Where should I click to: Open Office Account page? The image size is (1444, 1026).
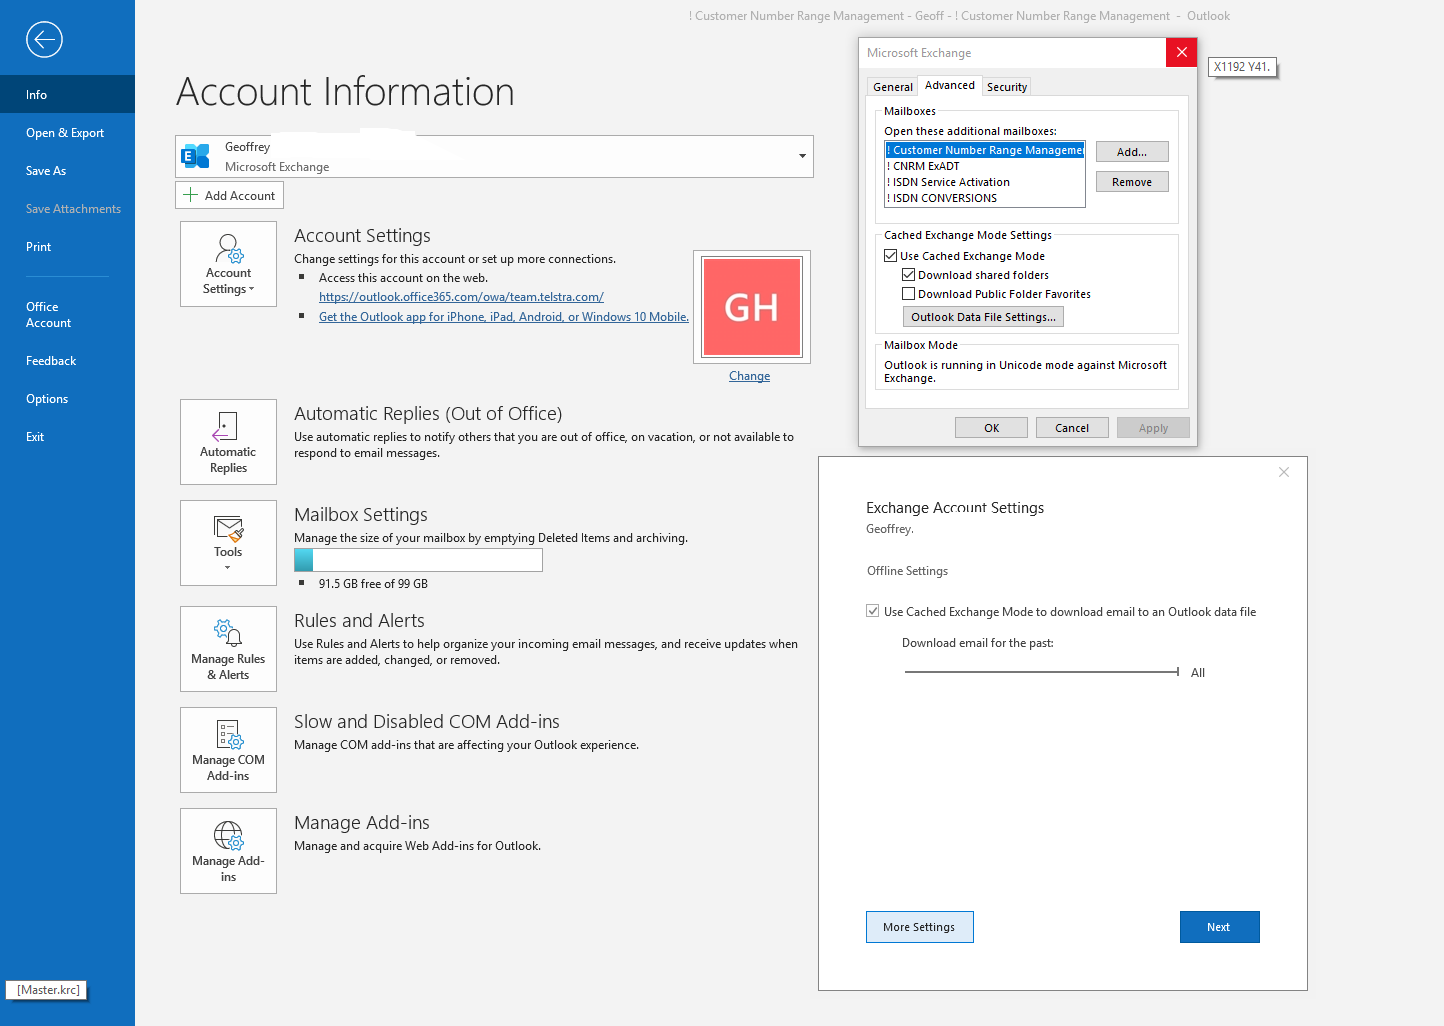point(67,314)
